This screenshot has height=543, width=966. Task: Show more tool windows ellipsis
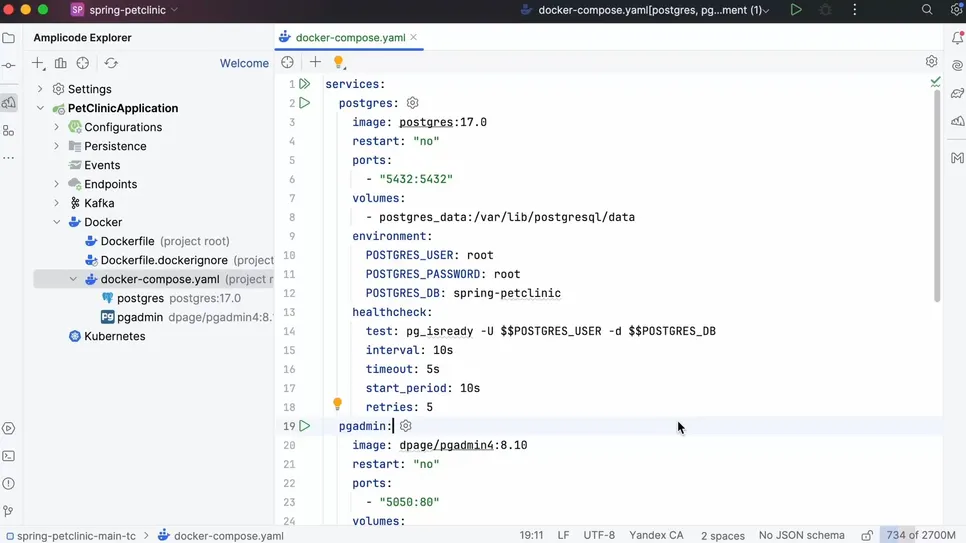9,158
